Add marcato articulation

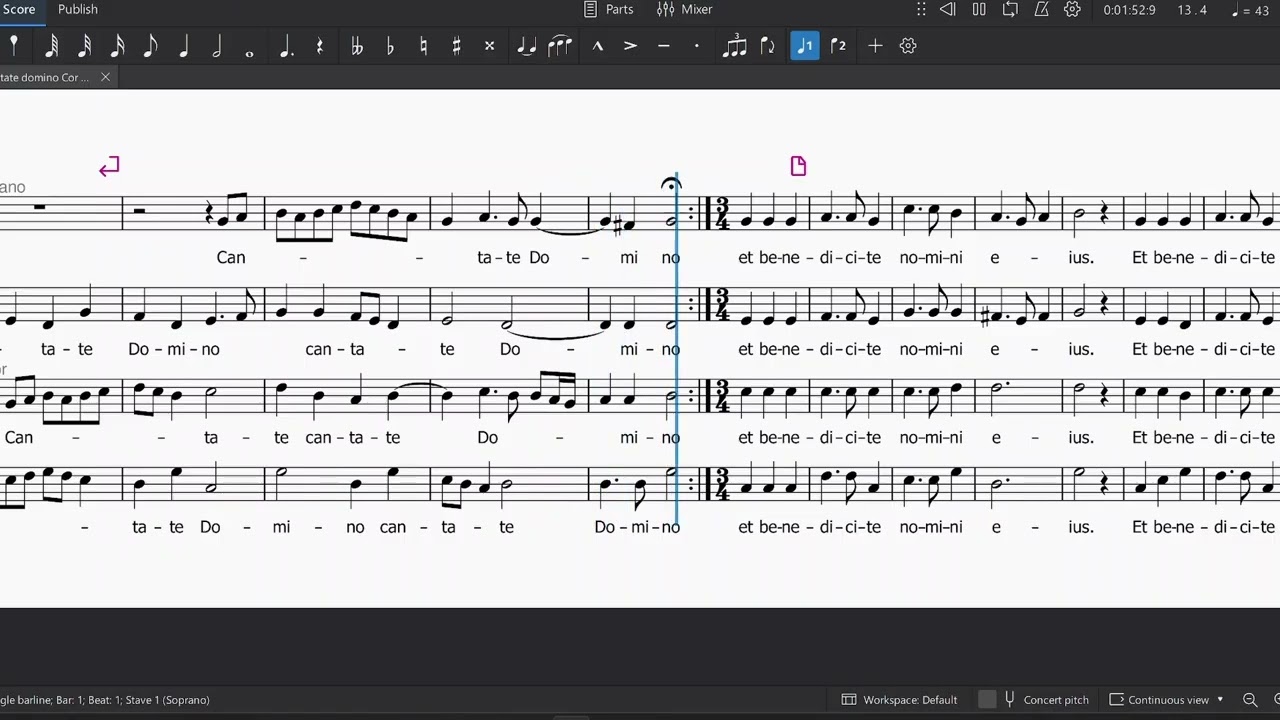point(598,45)
